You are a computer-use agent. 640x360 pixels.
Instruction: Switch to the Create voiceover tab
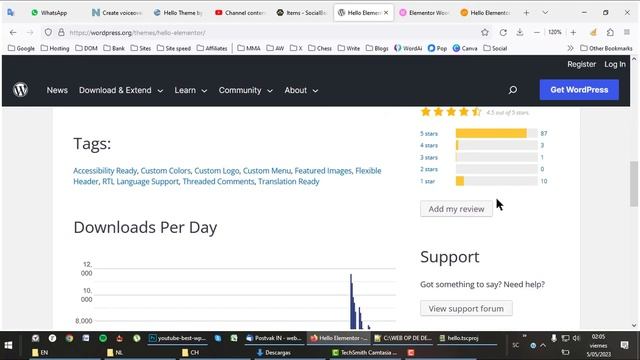click(x=118, y=13)
